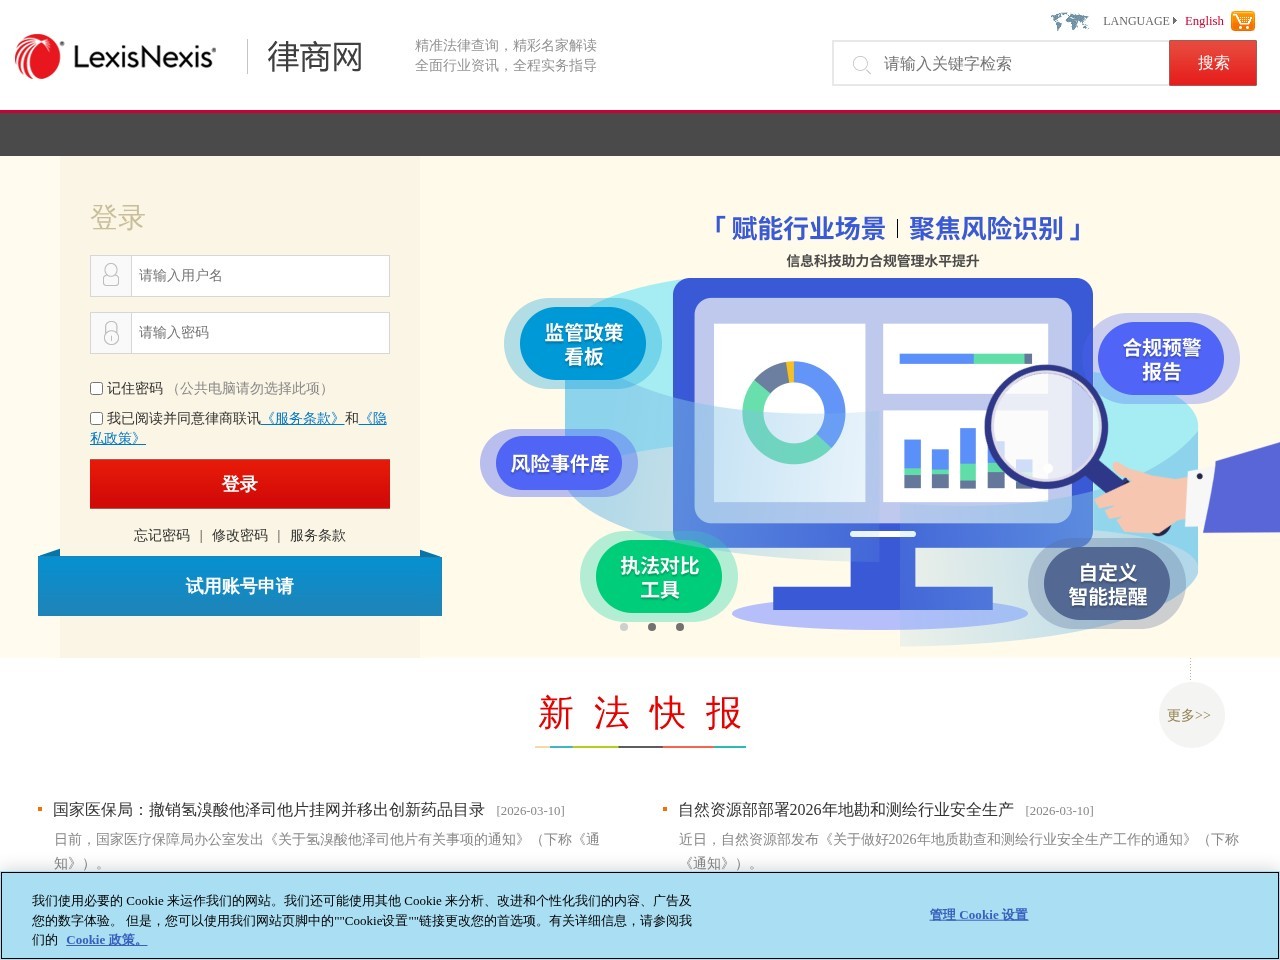Image resolution: width=1280 pixels, height=960 pixels.
Task: Click the LexisNexis logo
Action: pyautogui.click(x=113, y=57)
